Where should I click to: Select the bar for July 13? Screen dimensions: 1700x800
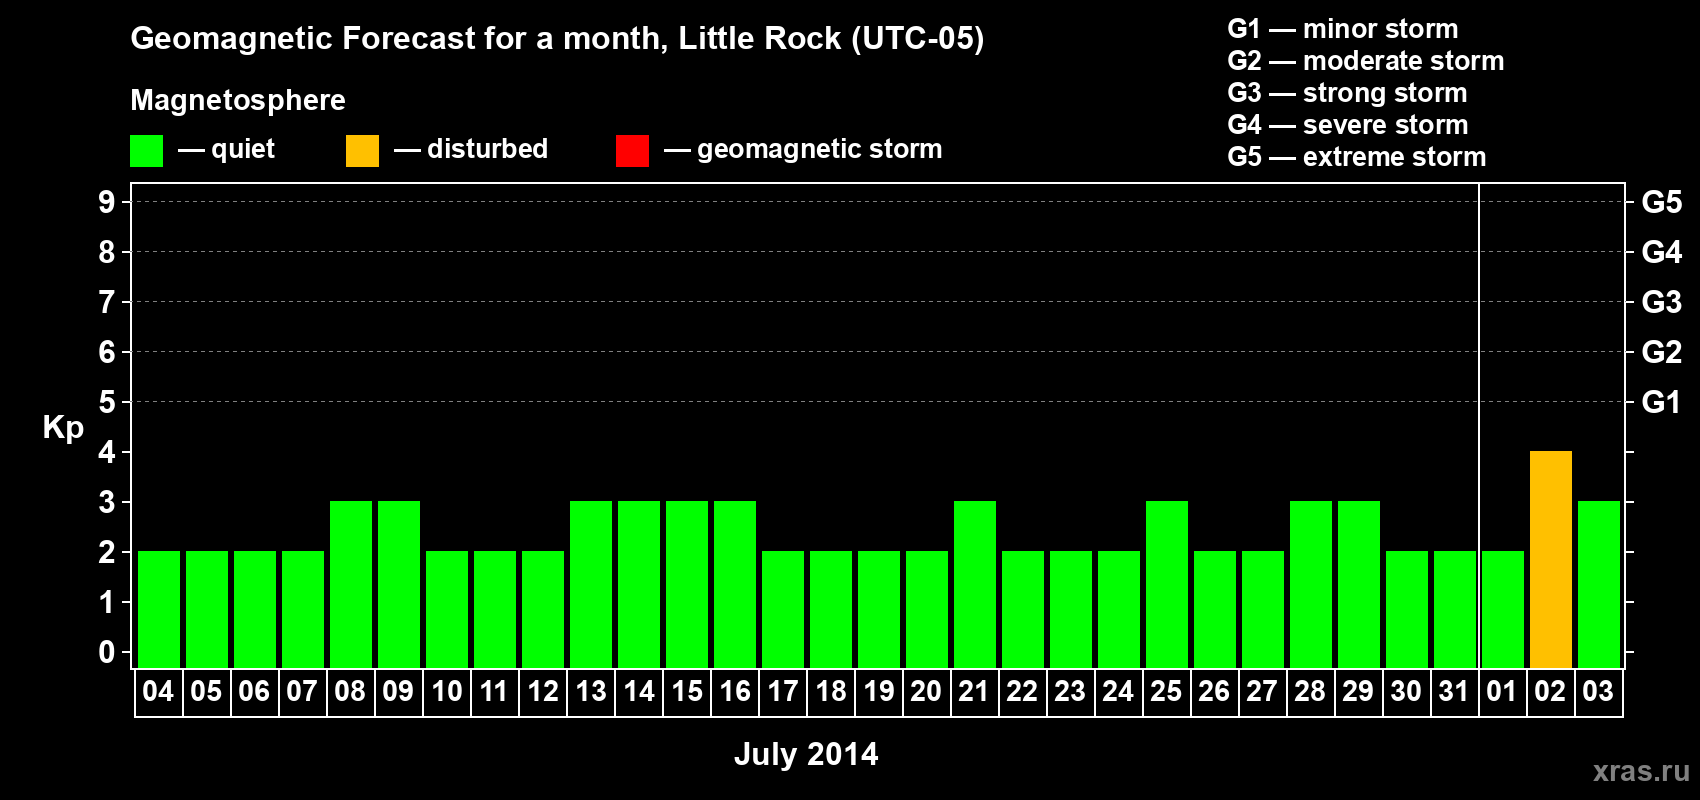tap(591, 584)
